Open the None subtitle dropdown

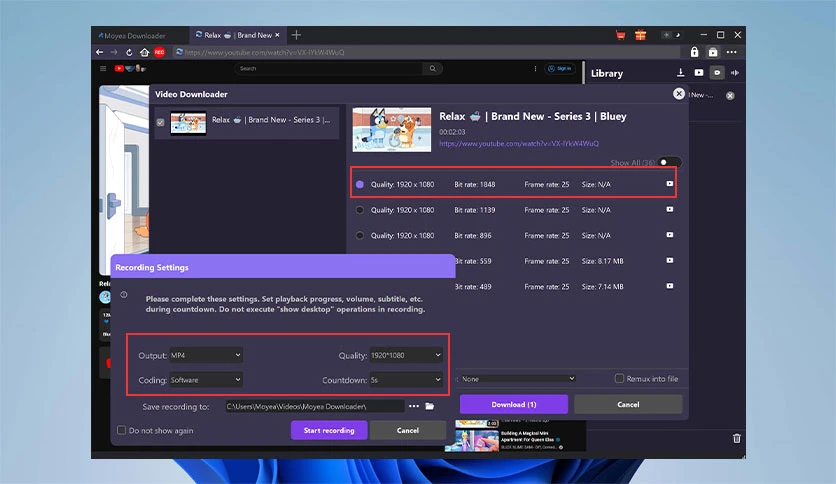pyautogui.click(x=518, y=379)
